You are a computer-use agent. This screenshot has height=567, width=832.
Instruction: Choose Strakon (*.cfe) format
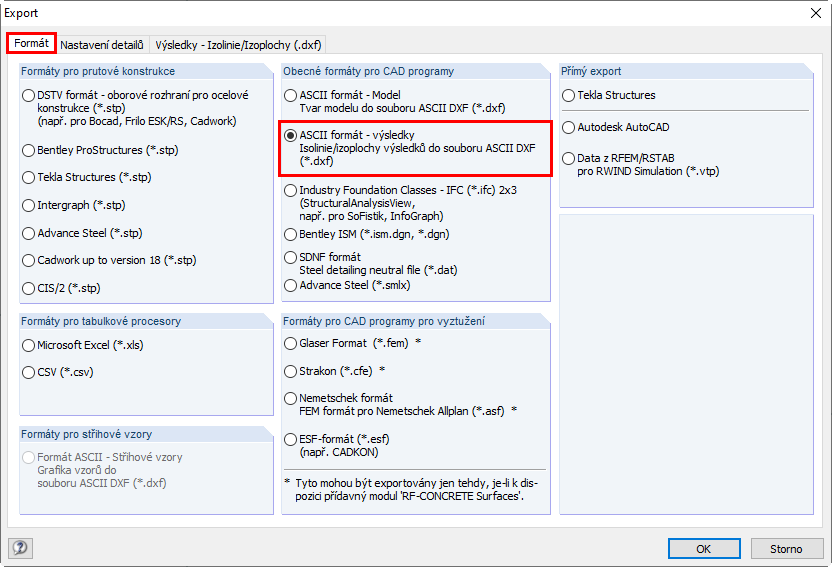point(290,371)
